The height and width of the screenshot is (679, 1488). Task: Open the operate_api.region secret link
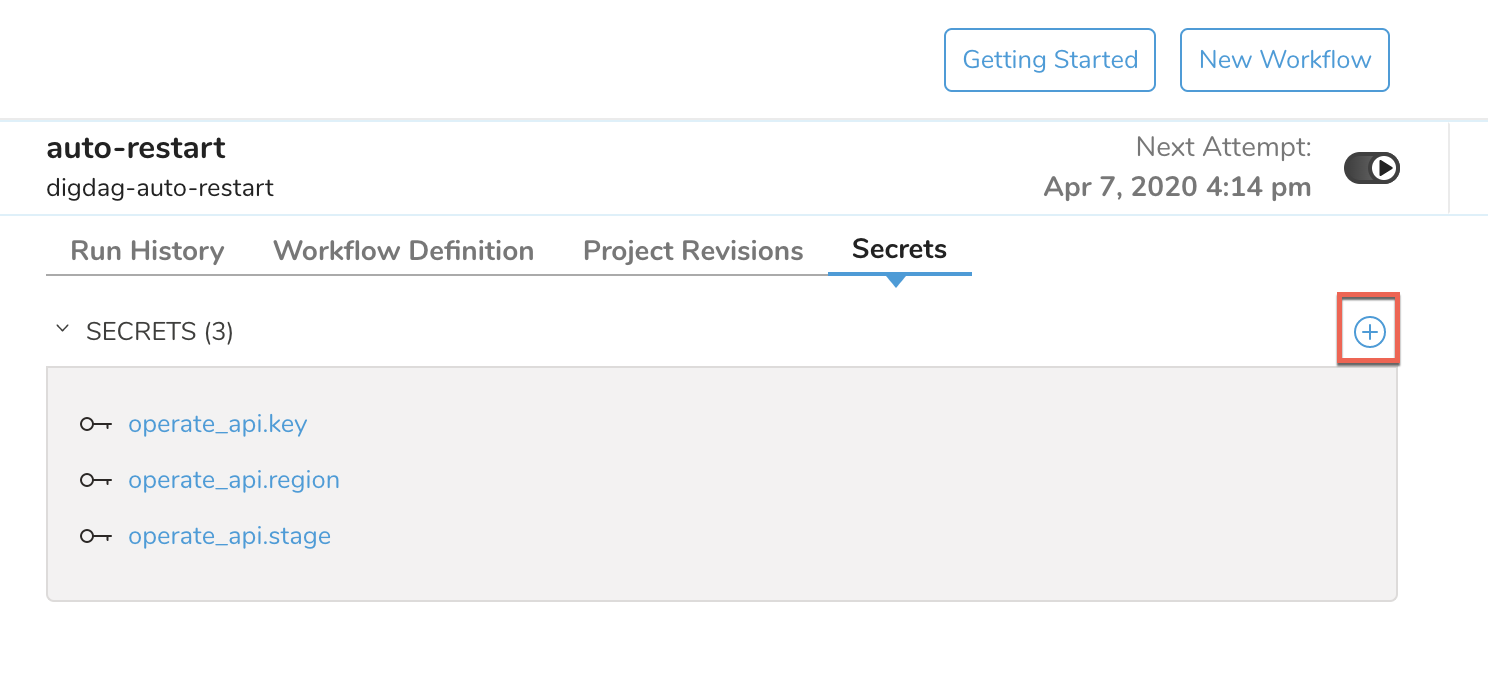point(234,480)
